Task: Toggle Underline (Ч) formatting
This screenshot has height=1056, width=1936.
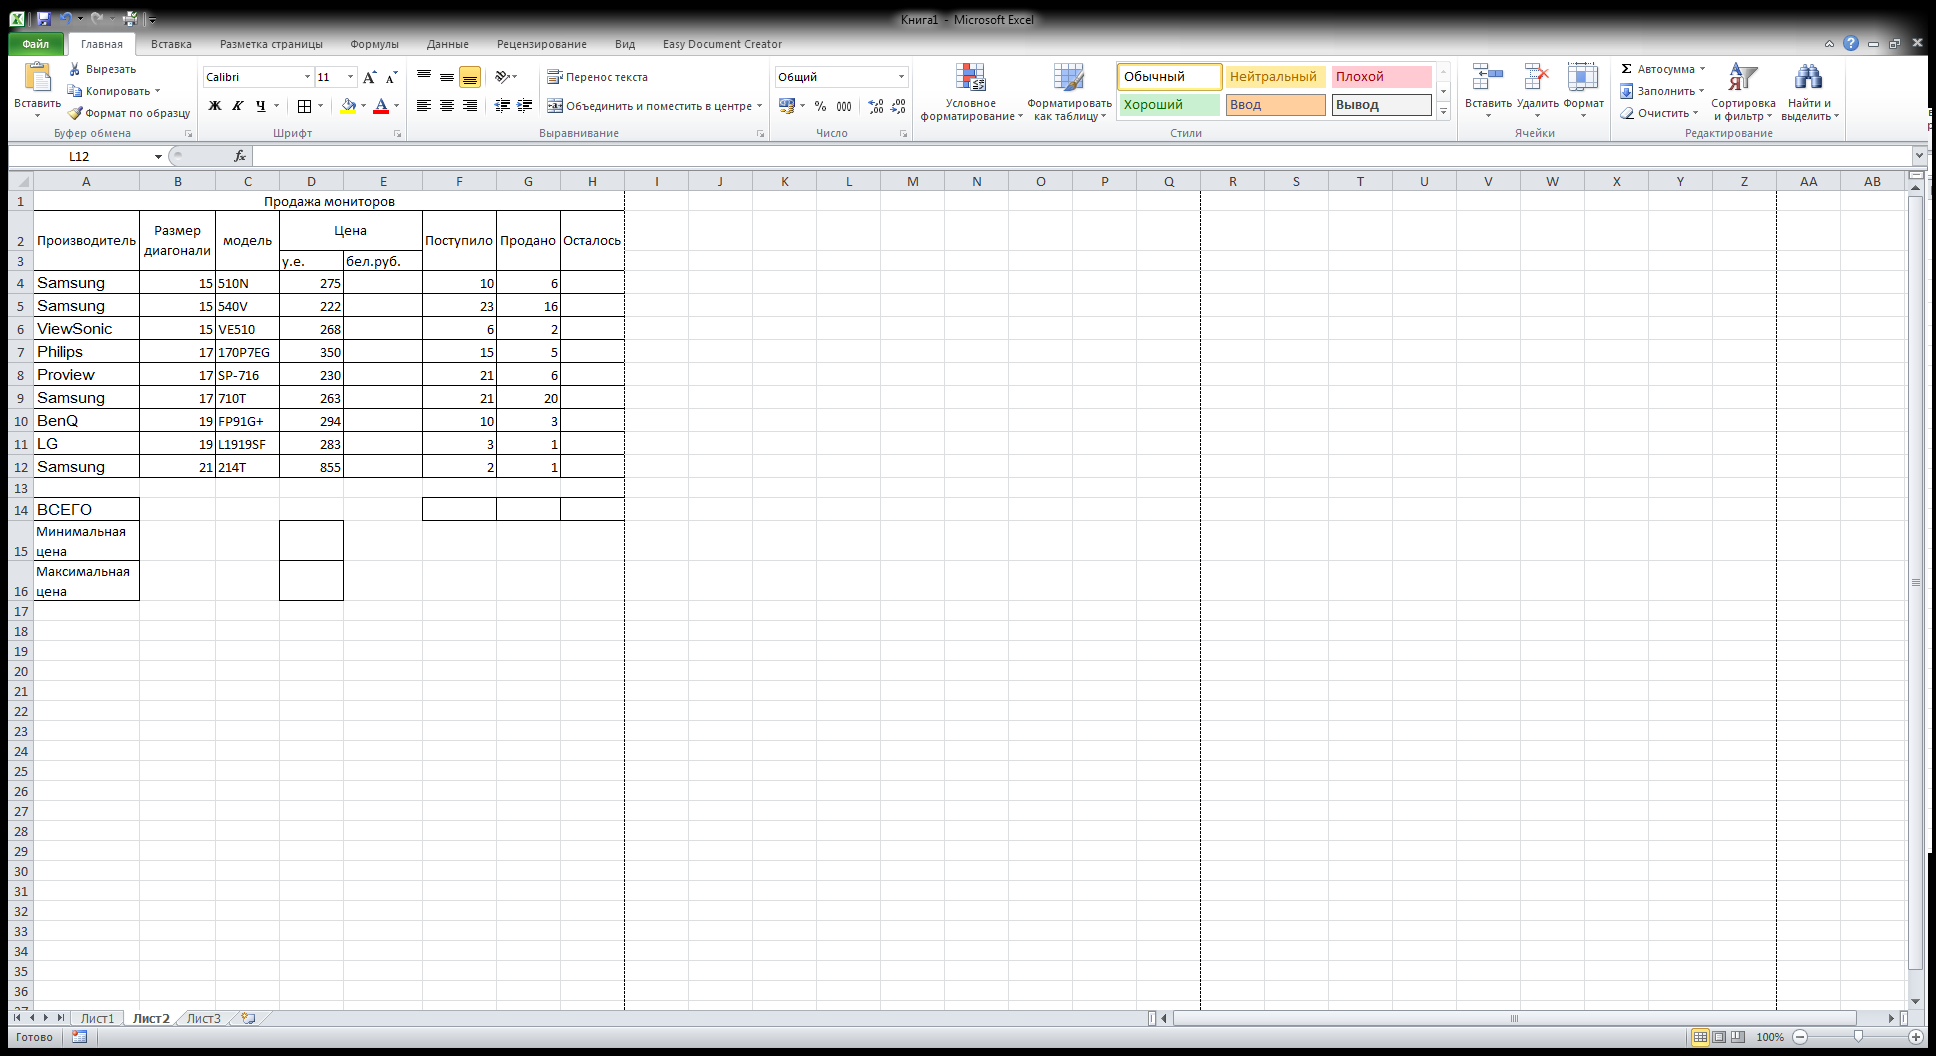Action: pos(261,106)
